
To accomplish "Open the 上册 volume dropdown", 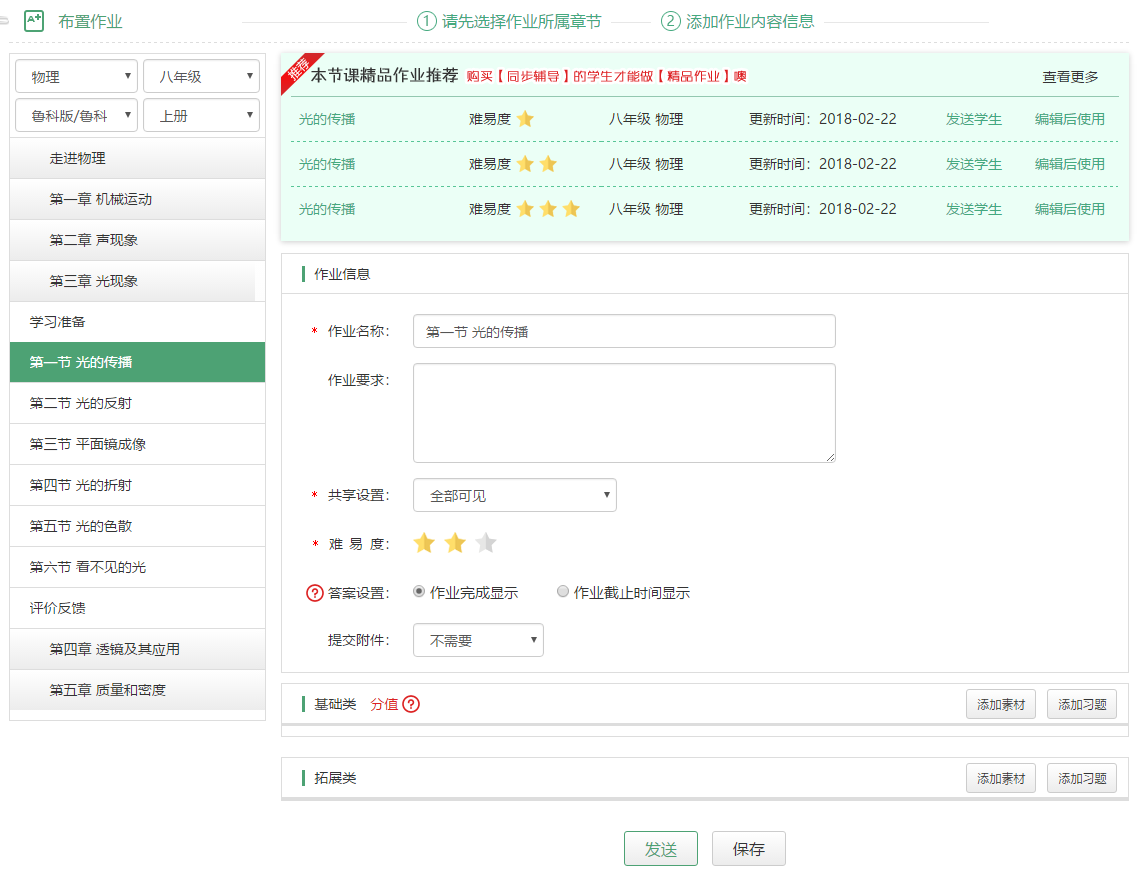I will [201, 116].
